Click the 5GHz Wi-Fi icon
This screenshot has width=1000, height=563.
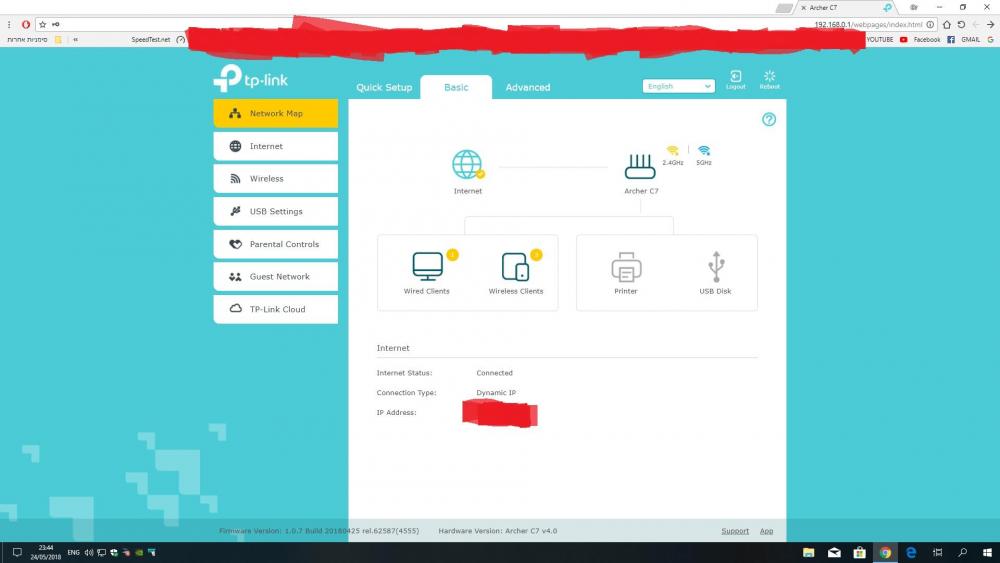coord(703,150)
